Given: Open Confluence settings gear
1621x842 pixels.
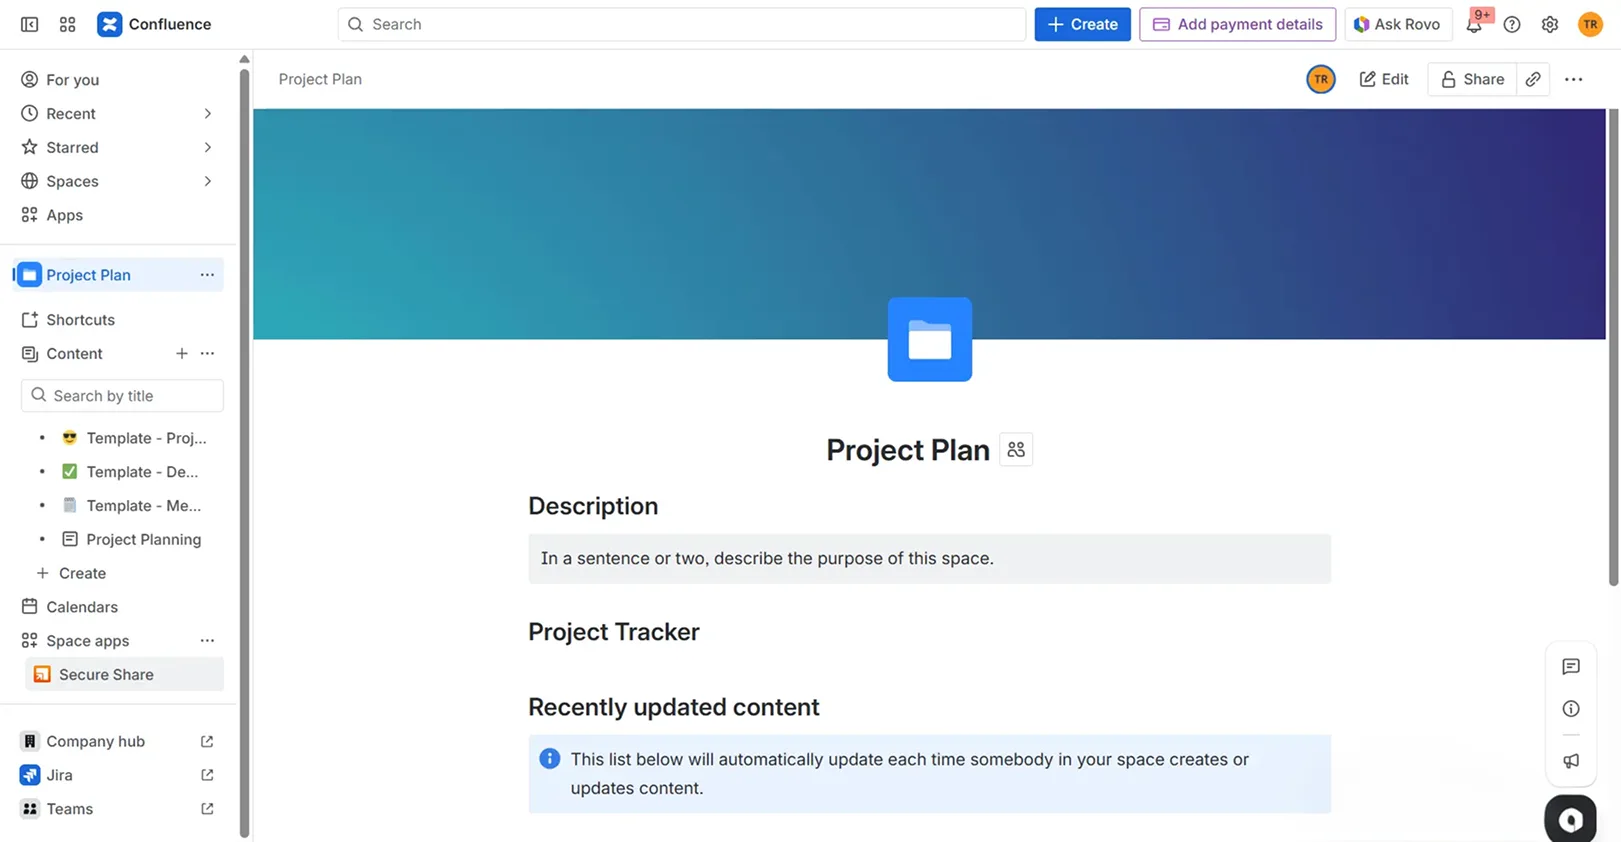Looking at the screenshot, I should pos(1550,24).
